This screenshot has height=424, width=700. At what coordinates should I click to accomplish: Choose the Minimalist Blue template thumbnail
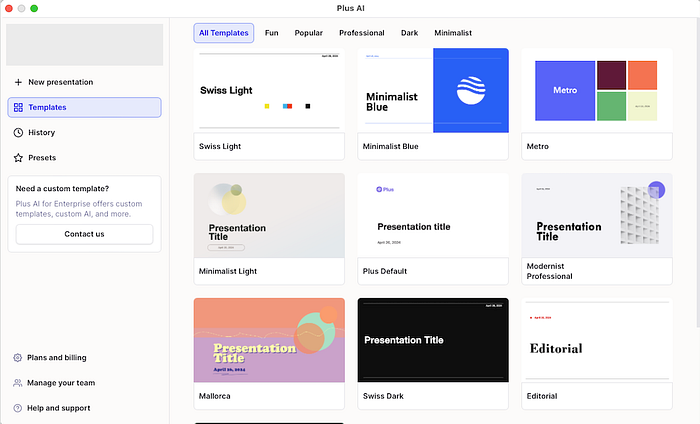tap(433, 90)
